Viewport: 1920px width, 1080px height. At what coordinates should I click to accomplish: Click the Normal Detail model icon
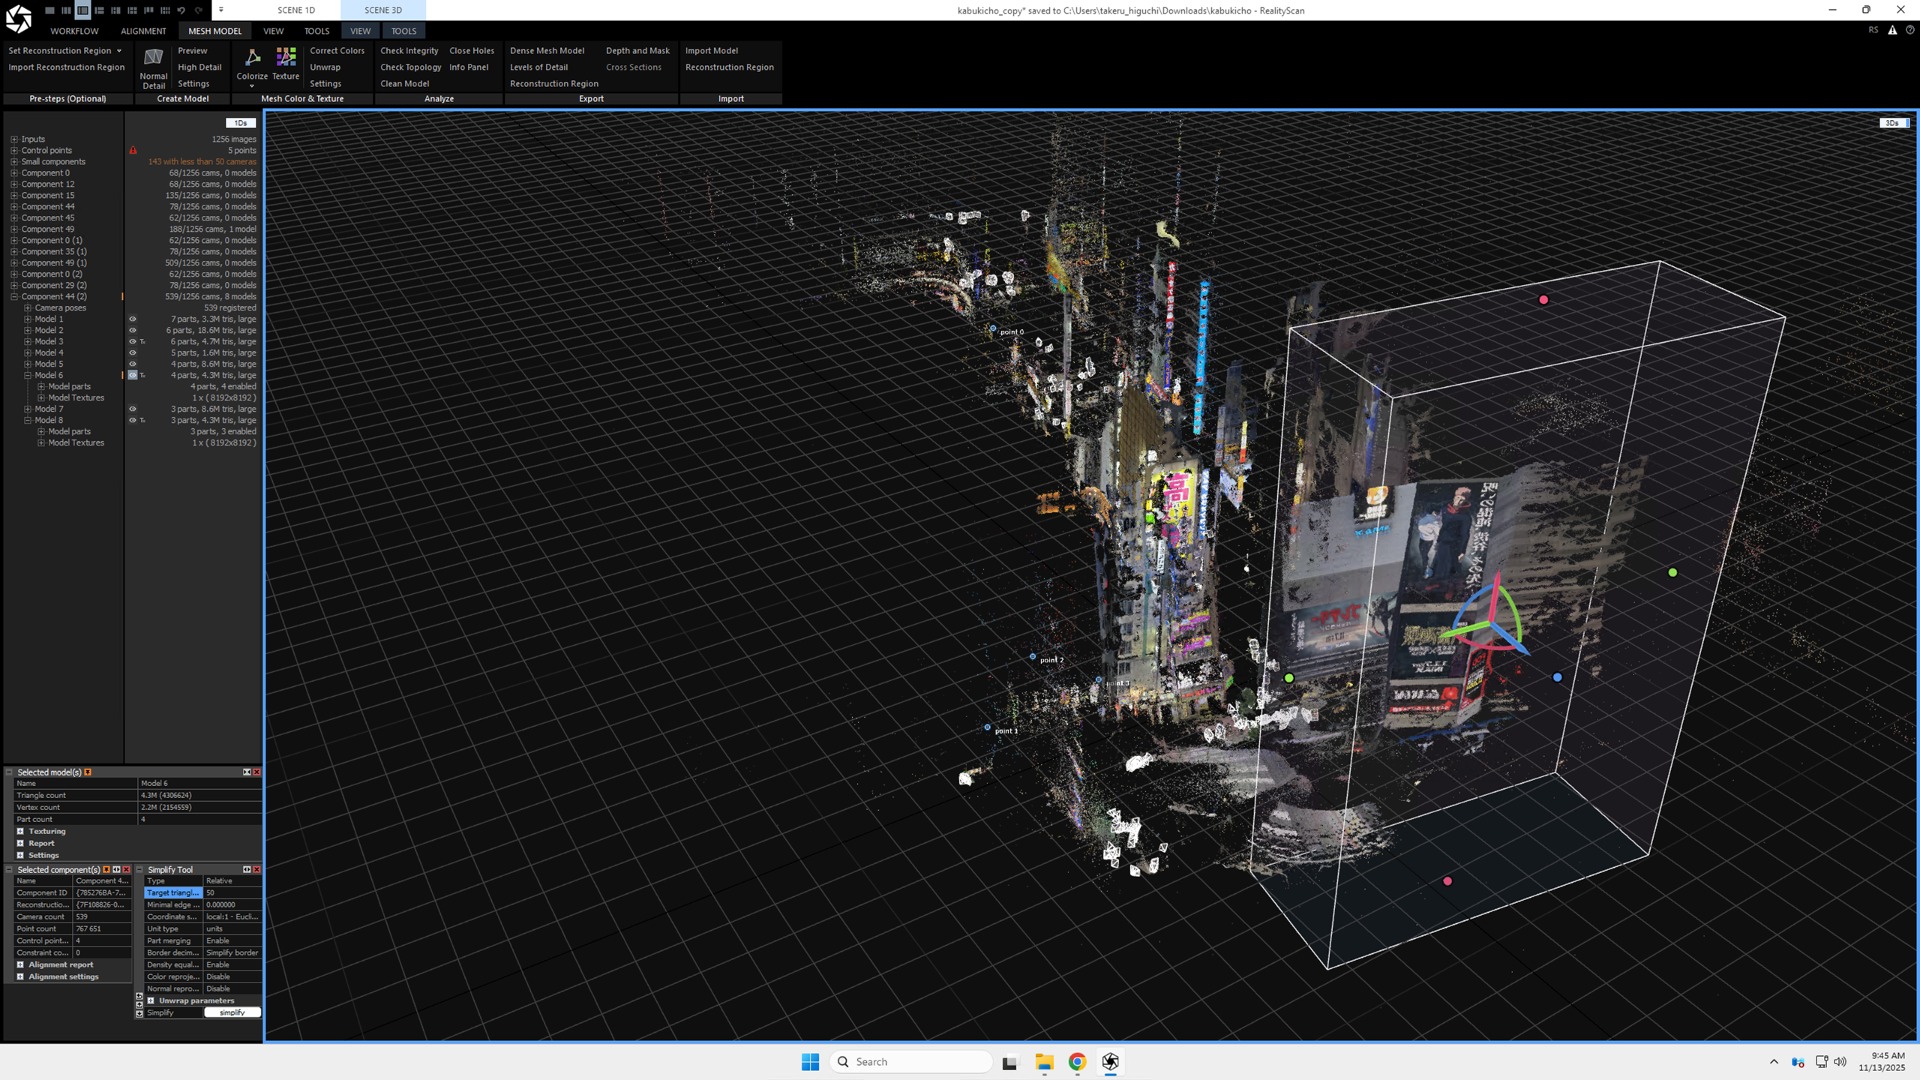[x=153, y=58]
